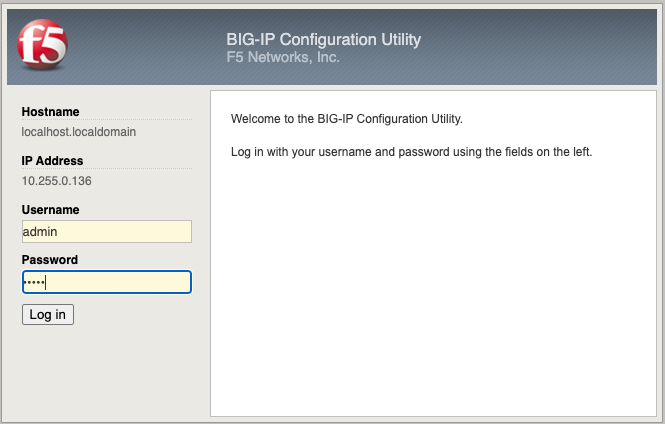Click the red f5 logo ball

pos(42,44)
